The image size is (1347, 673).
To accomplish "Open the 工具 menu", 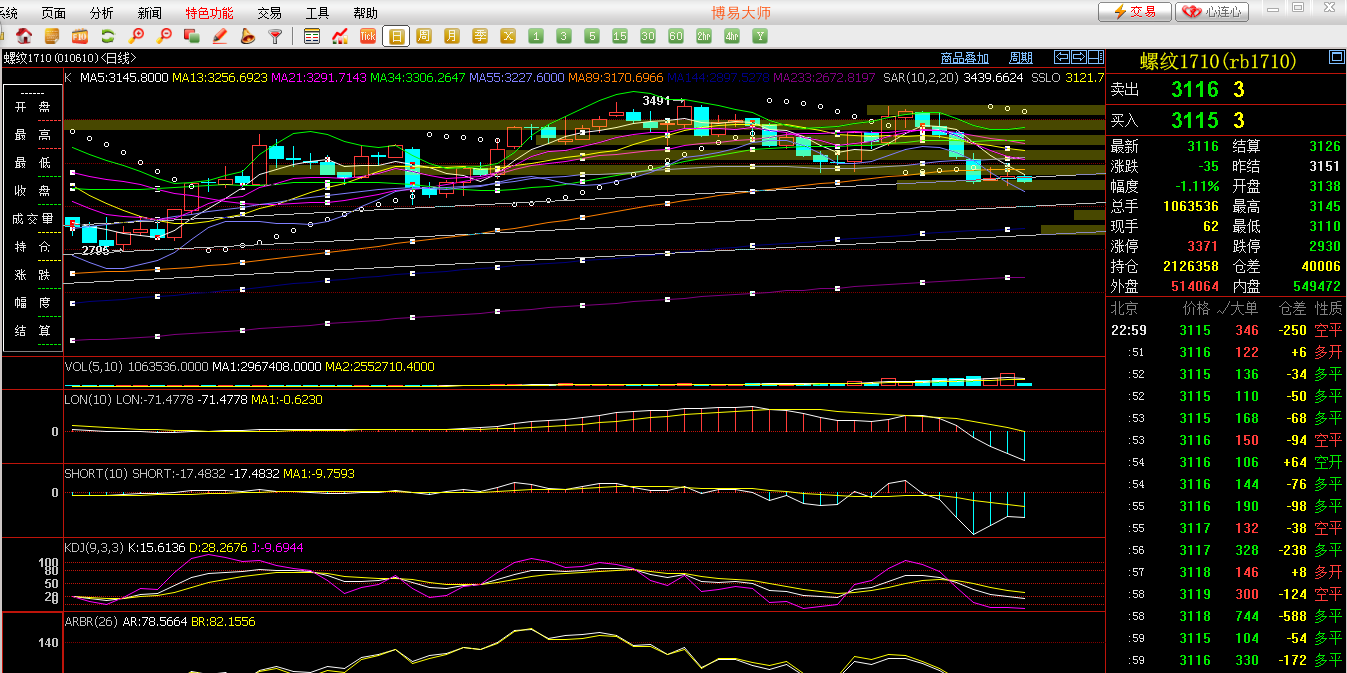I will (318, 13).
